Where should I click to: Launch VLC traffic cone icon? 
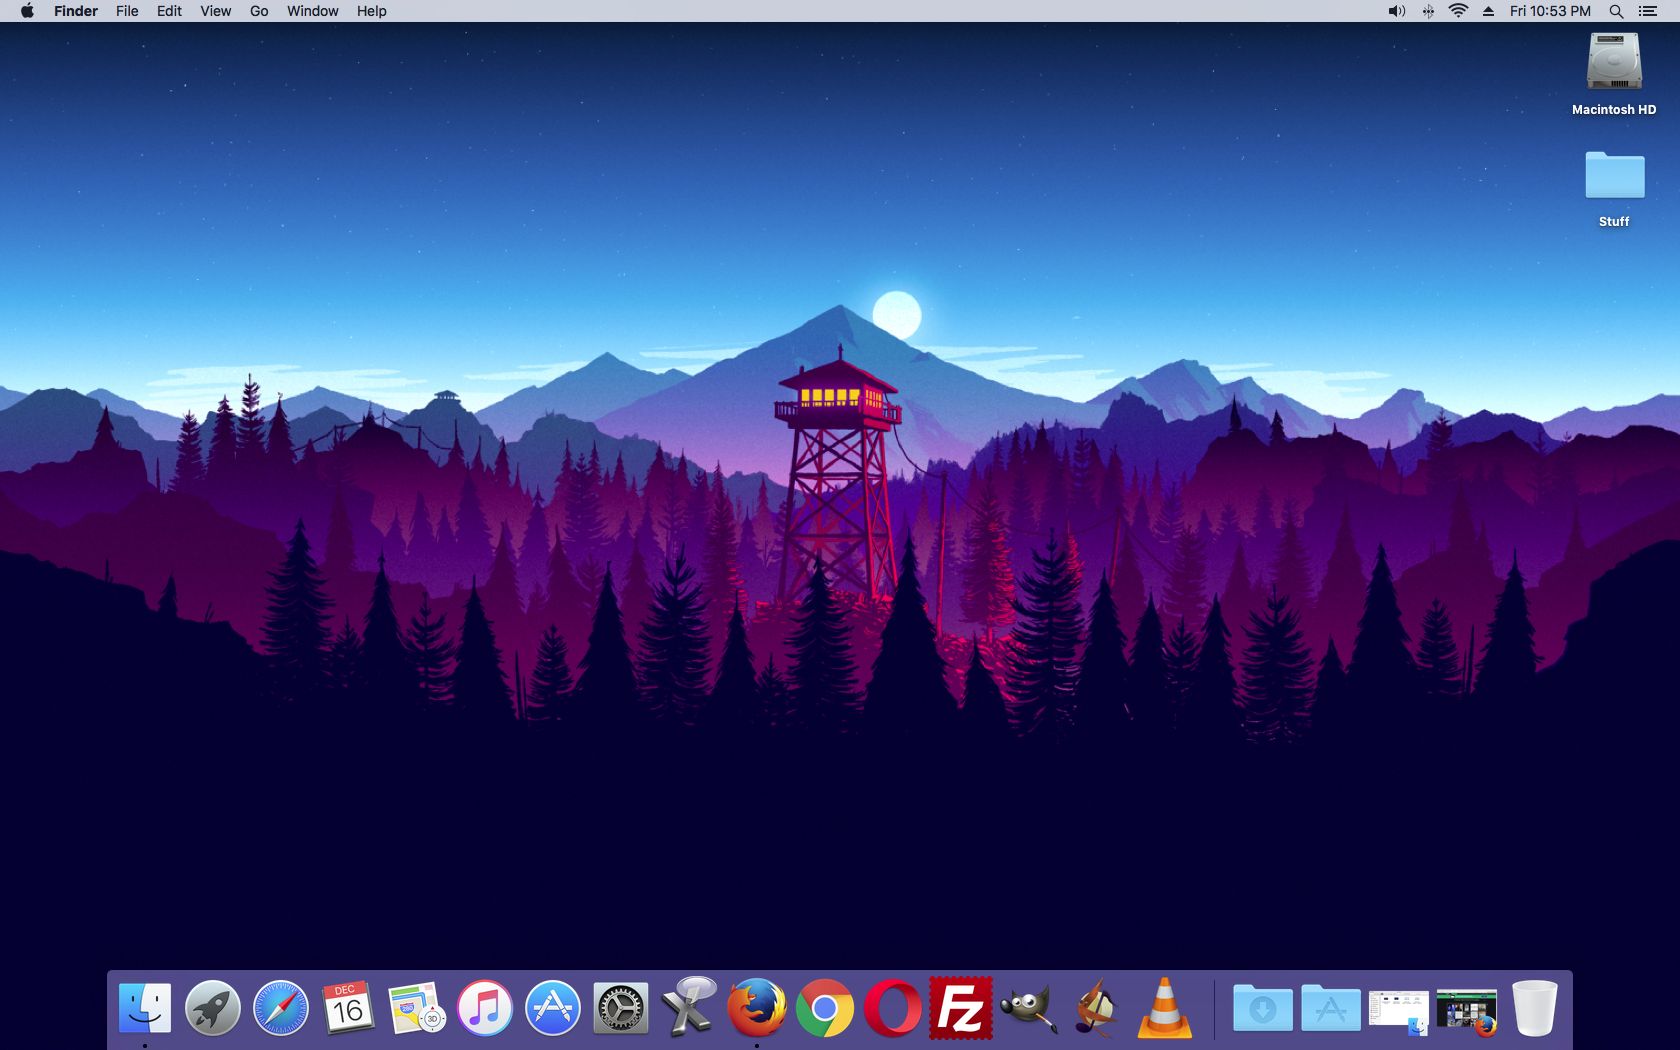pos(1165,1007)
